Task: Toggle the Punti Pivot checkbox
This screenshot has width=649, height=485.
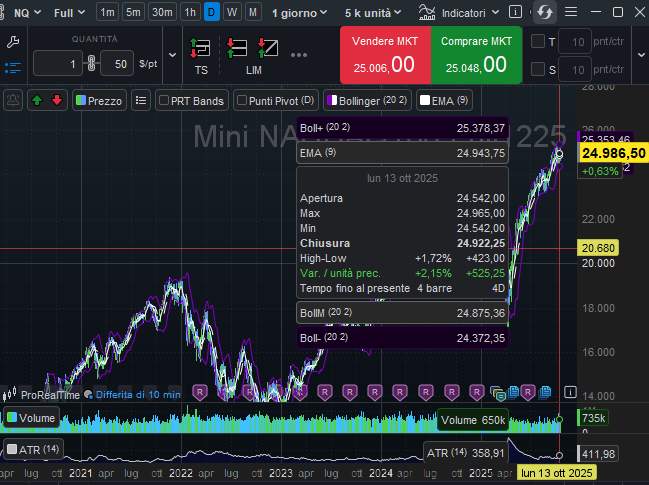Action: (x=242, y=101)
